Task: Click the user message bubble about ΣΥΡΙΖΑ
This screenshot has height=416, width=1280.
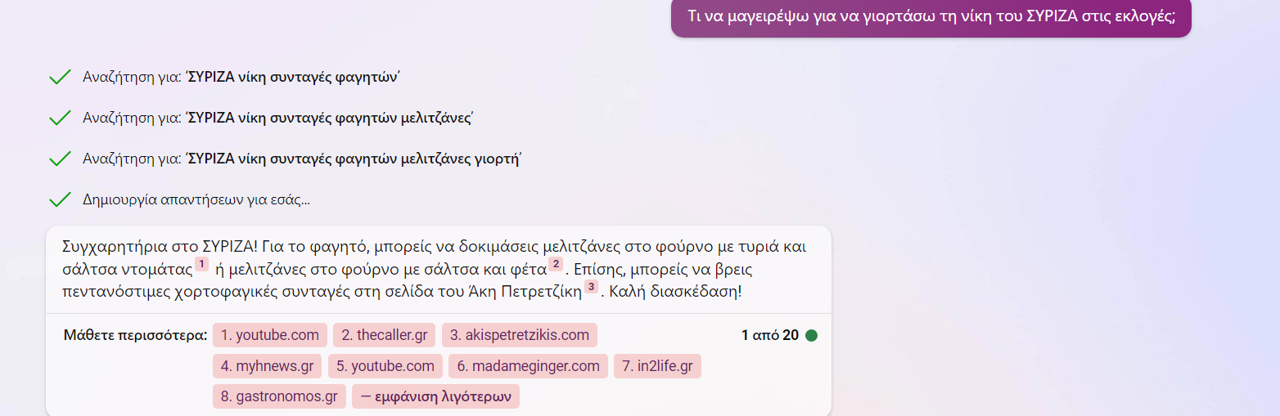Action: (x=931, y=17)
